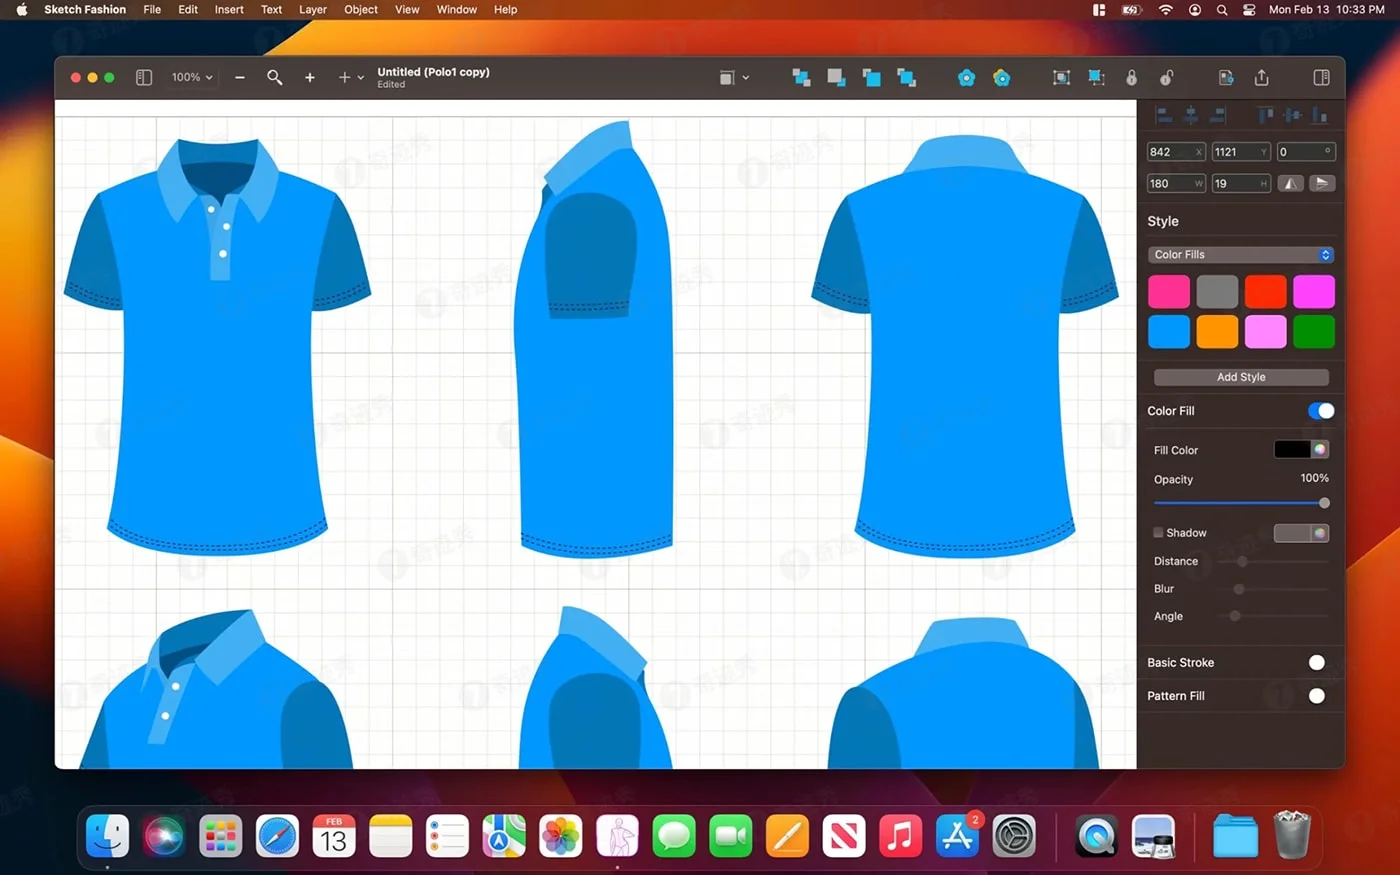The height and width of the screenshot is (875, 1400).
Task: Open the Layer menu in the menu bar
Action: point(312,9)
